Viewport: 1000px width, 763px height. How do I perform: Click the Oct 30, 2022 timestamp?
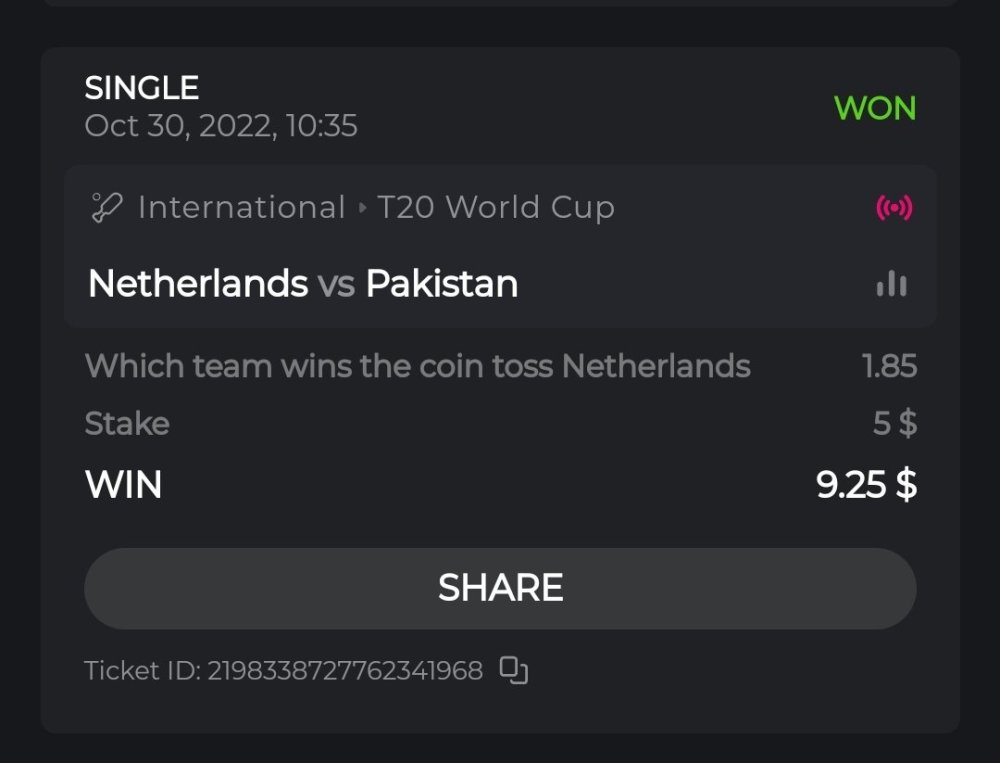coord(221,126)
